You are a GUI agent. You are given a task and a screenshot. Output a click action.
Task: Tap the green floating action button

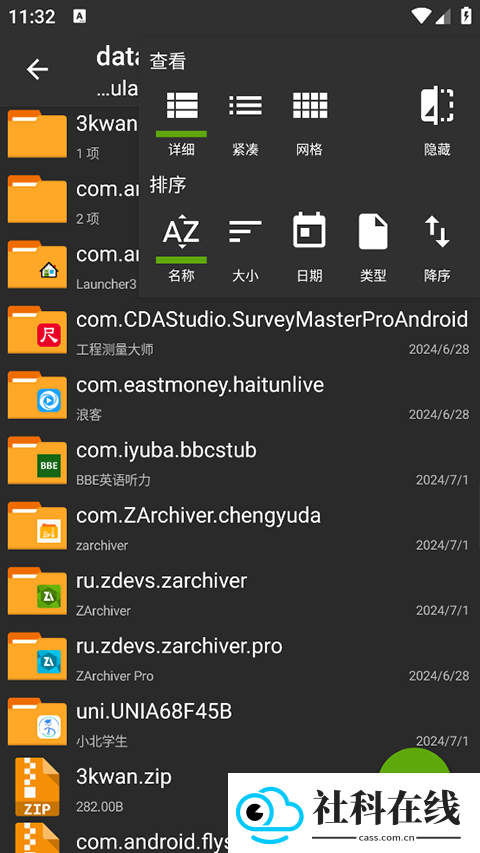pyautogui.click(x=415, y=762)
